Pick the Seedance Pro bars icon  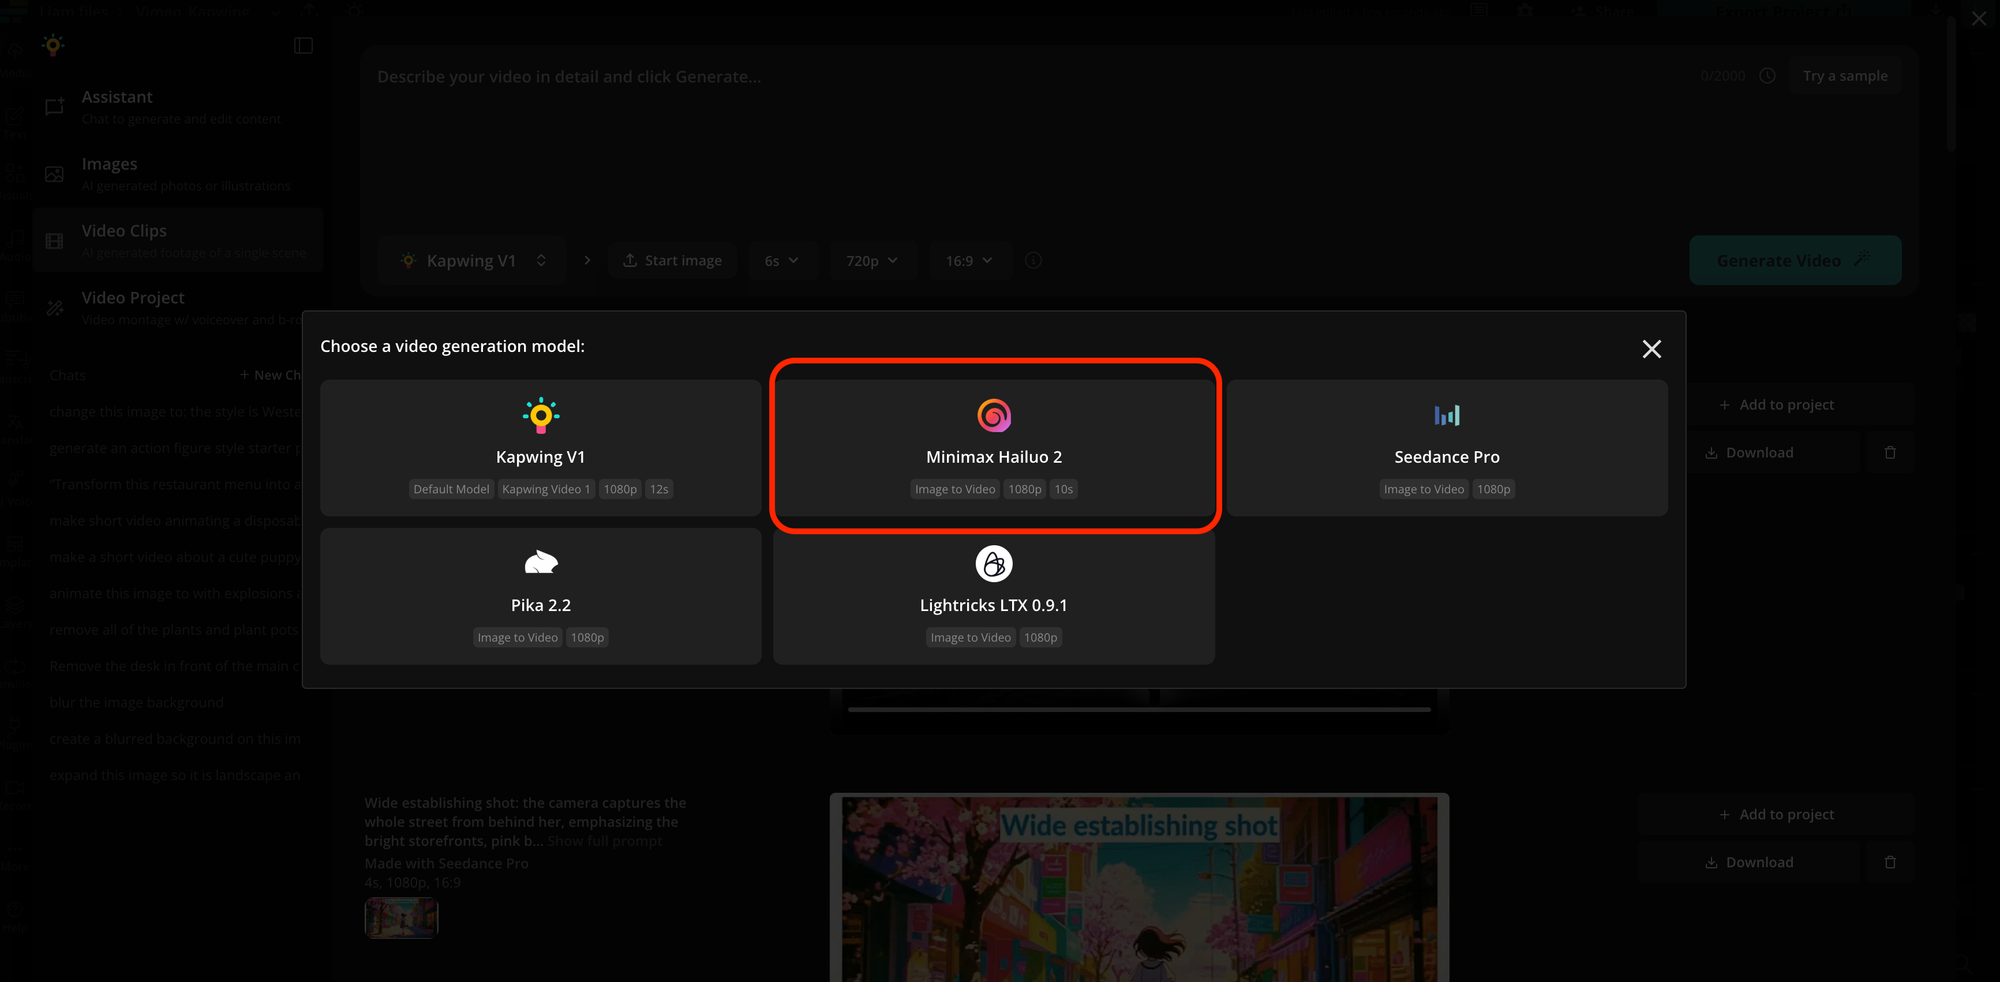click(1446, 415)
